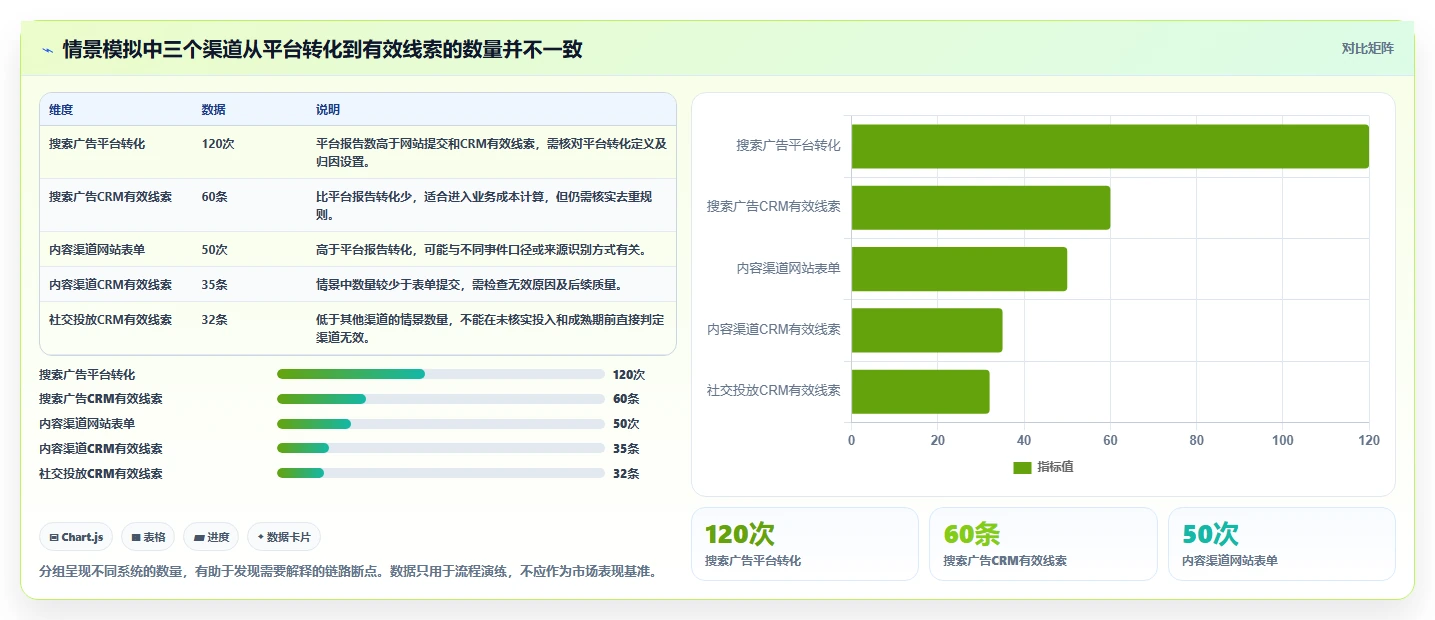Click chart bar for 内容渠道网站表单
The height and width of the screenshot is (620, 1435).
pos(959,269)
